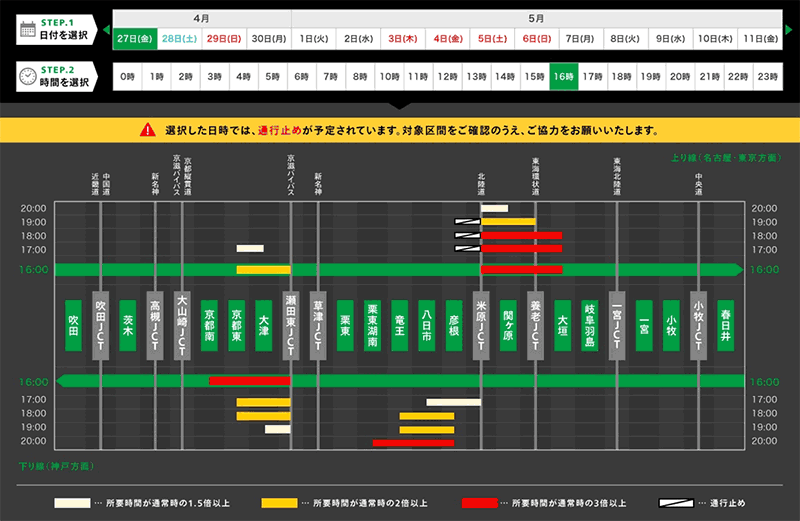Click the red 通行止め text in banner
Screen dimensions: 800x521
pyautogui.click(x=280, y=130)
